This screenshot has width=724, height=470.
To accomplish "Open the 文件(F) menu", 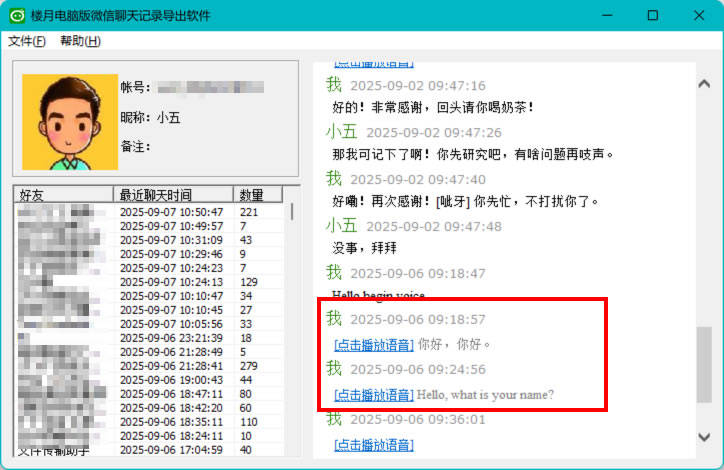I will [27, 41].
